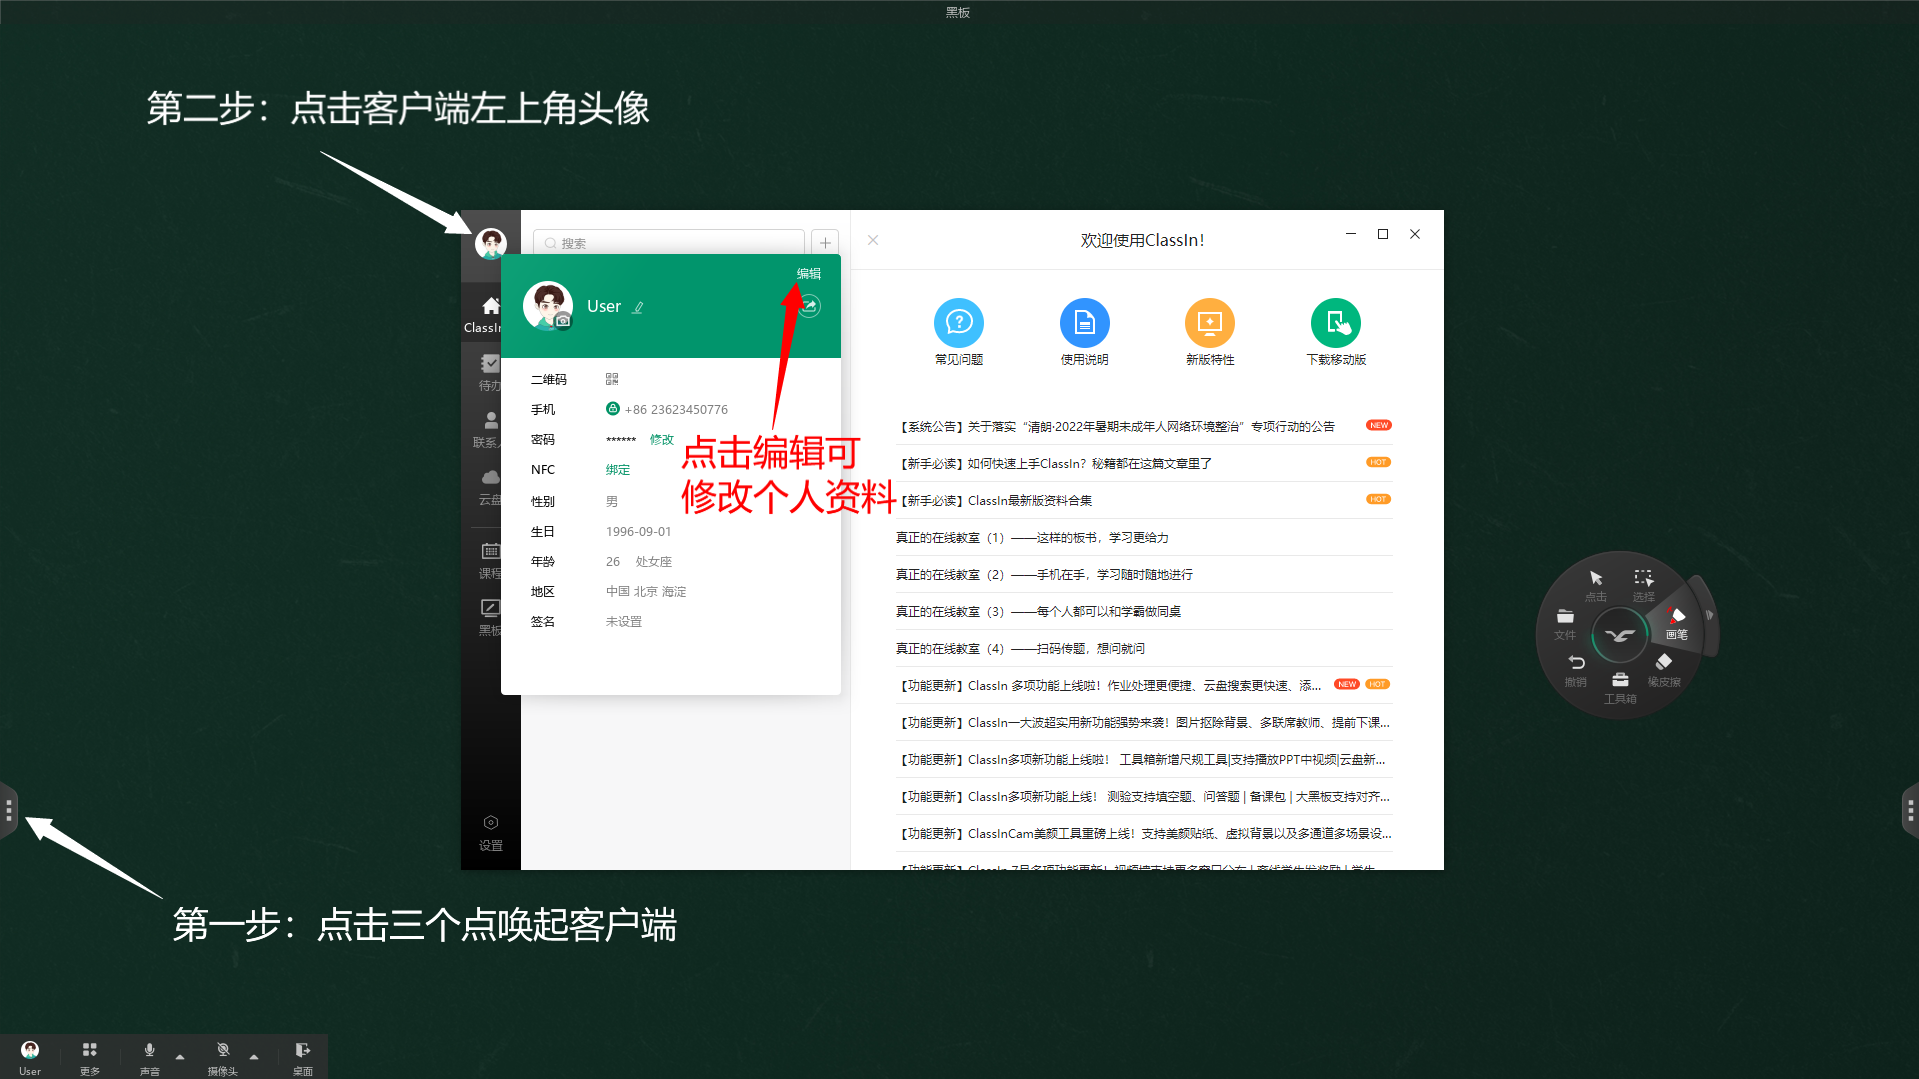Open the 系统公告 清朗·2022 announcement
1919x1079 pixels.
[x=1144, y=426]
